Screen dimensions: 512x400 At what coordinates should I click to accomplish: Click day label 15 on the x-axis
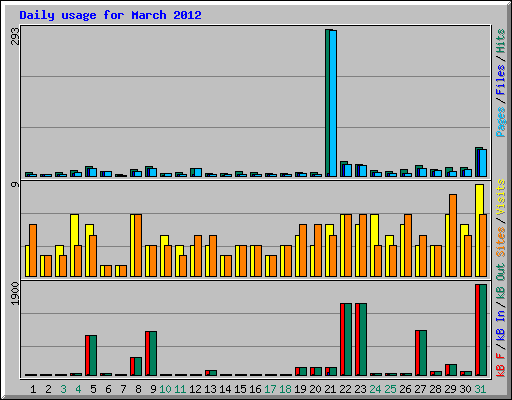[x=240, y=389]
